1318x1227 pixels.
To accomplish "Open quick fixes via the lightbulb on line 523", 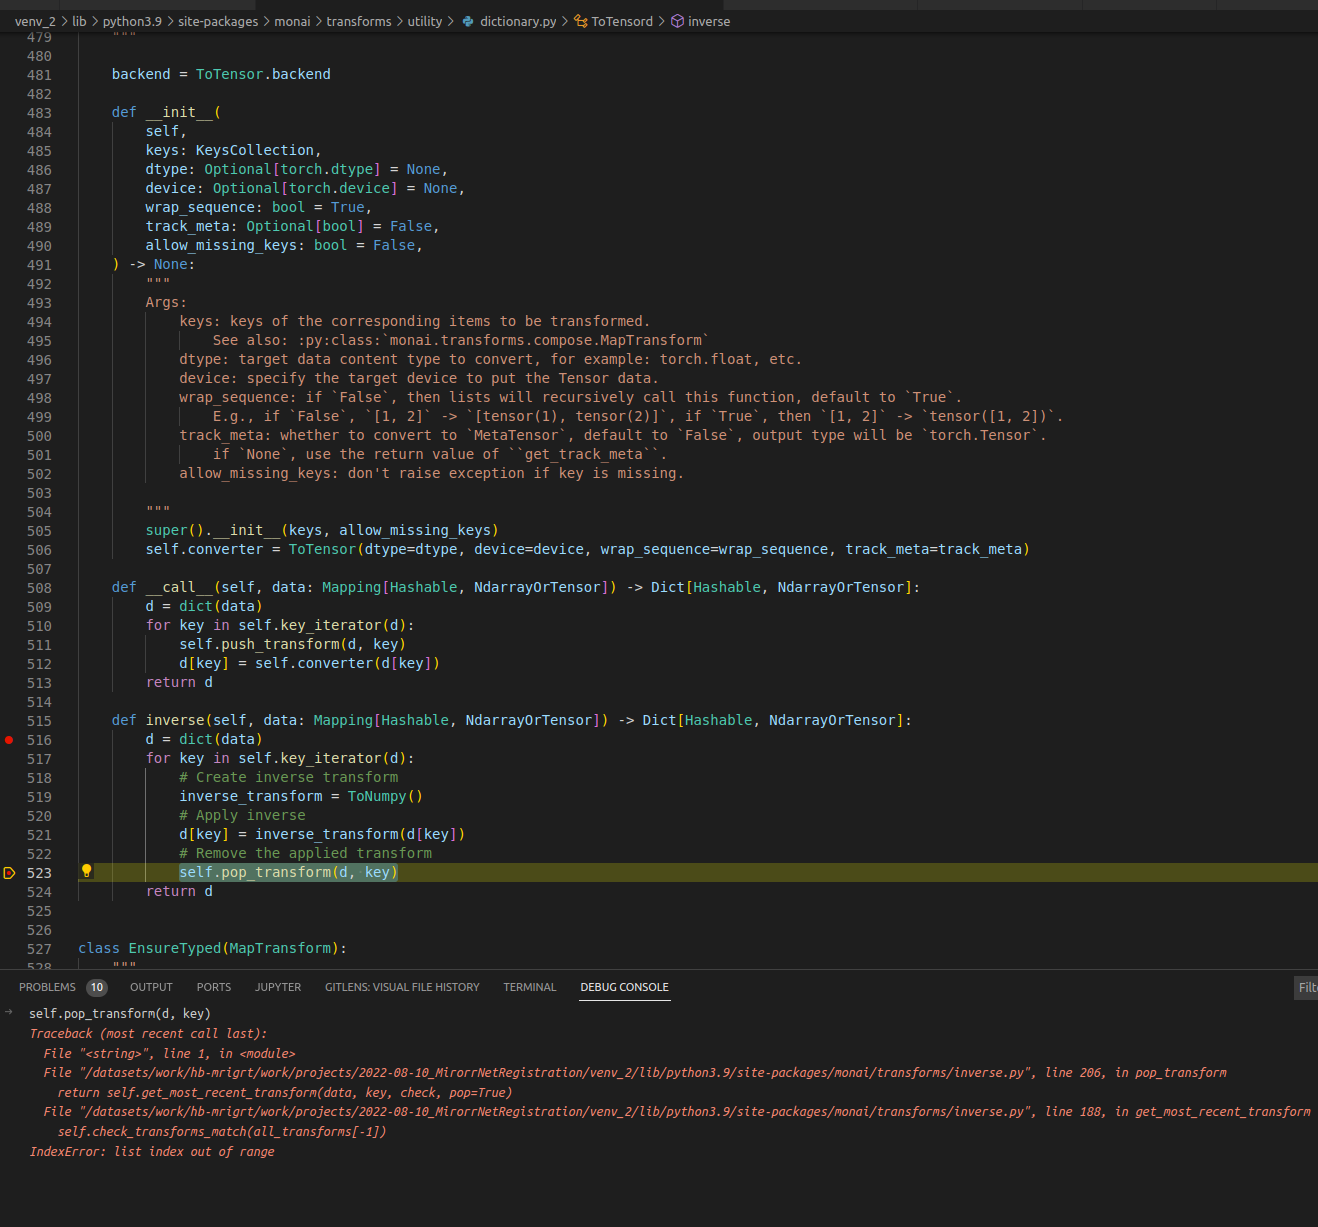I will [x=86, y=871].
